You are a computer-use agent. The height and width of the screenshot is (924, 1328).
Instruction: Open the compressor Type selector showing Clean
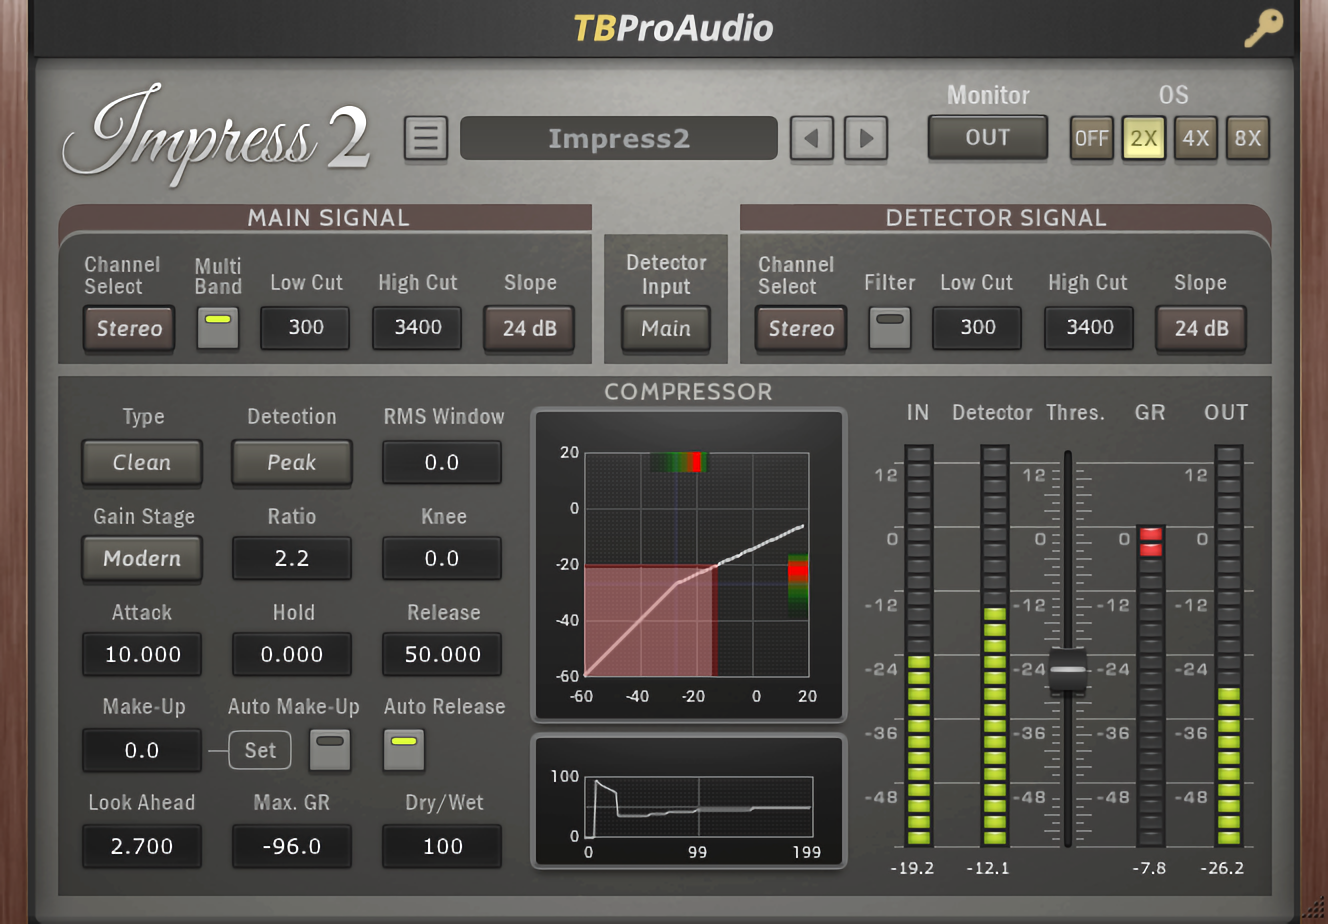(x=142, y=462)
